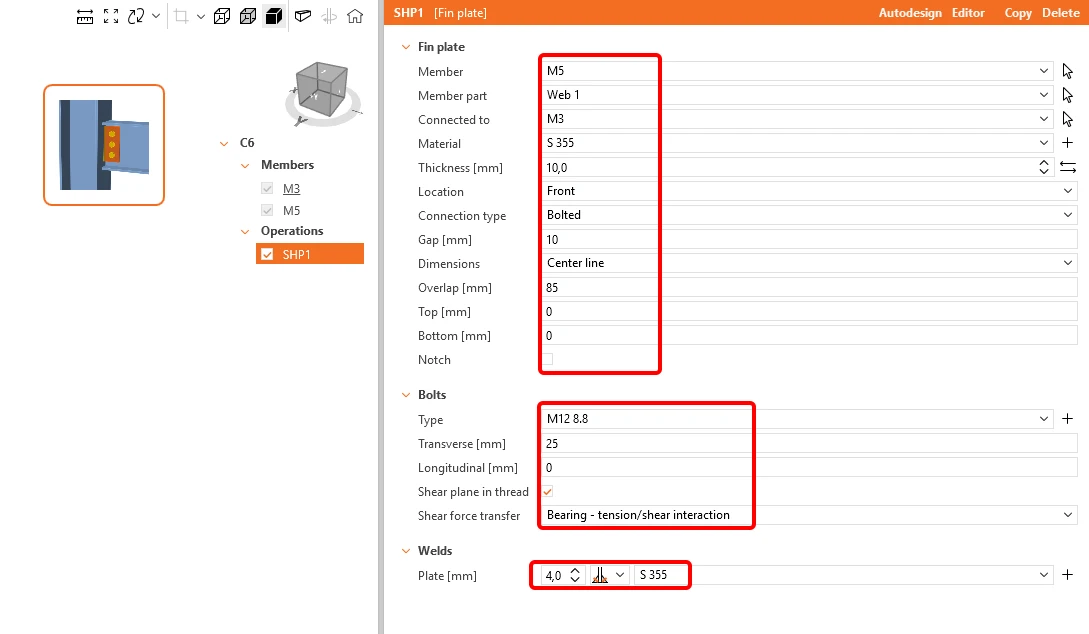Open the weld type symbol dropdown
Screen dimensions: 1089x634
[609, 575]
